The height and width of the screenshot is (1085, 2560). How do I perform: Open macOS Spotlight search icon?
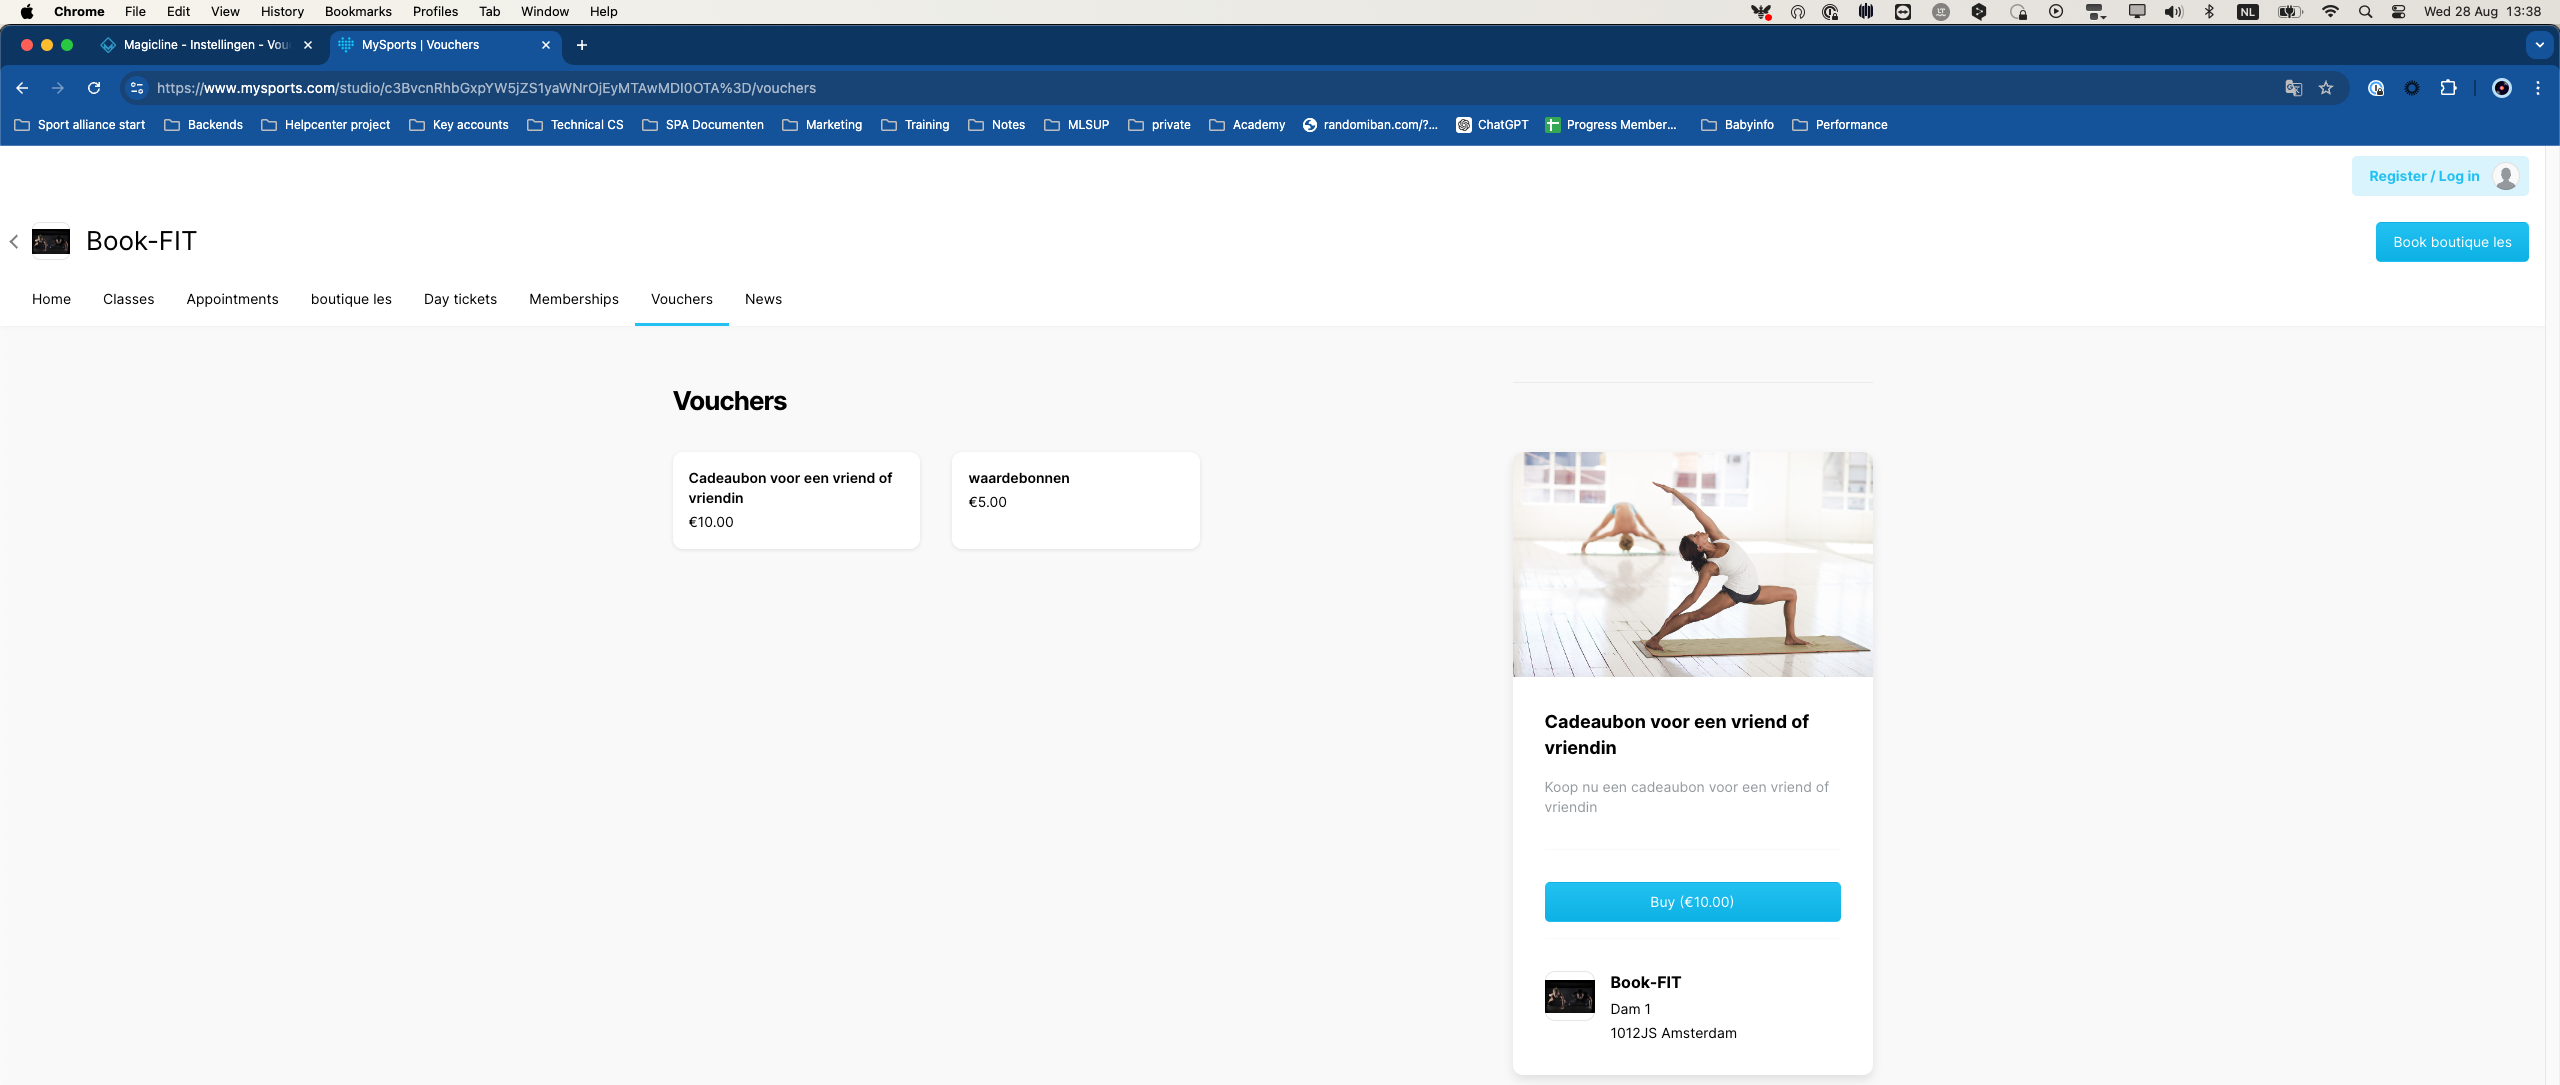tap(2365, 12)
